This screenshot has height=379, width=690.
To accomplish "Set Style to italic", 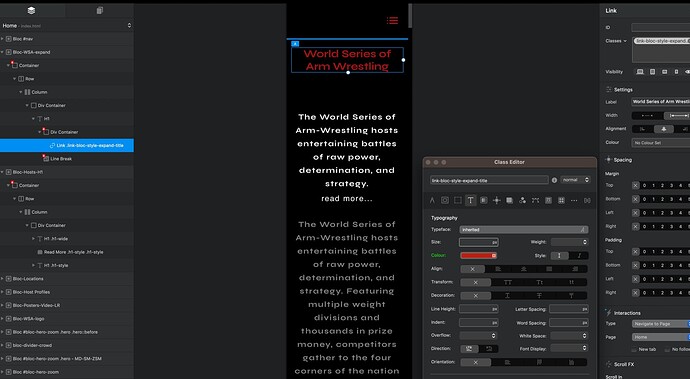I will click(x=579, y=255).
